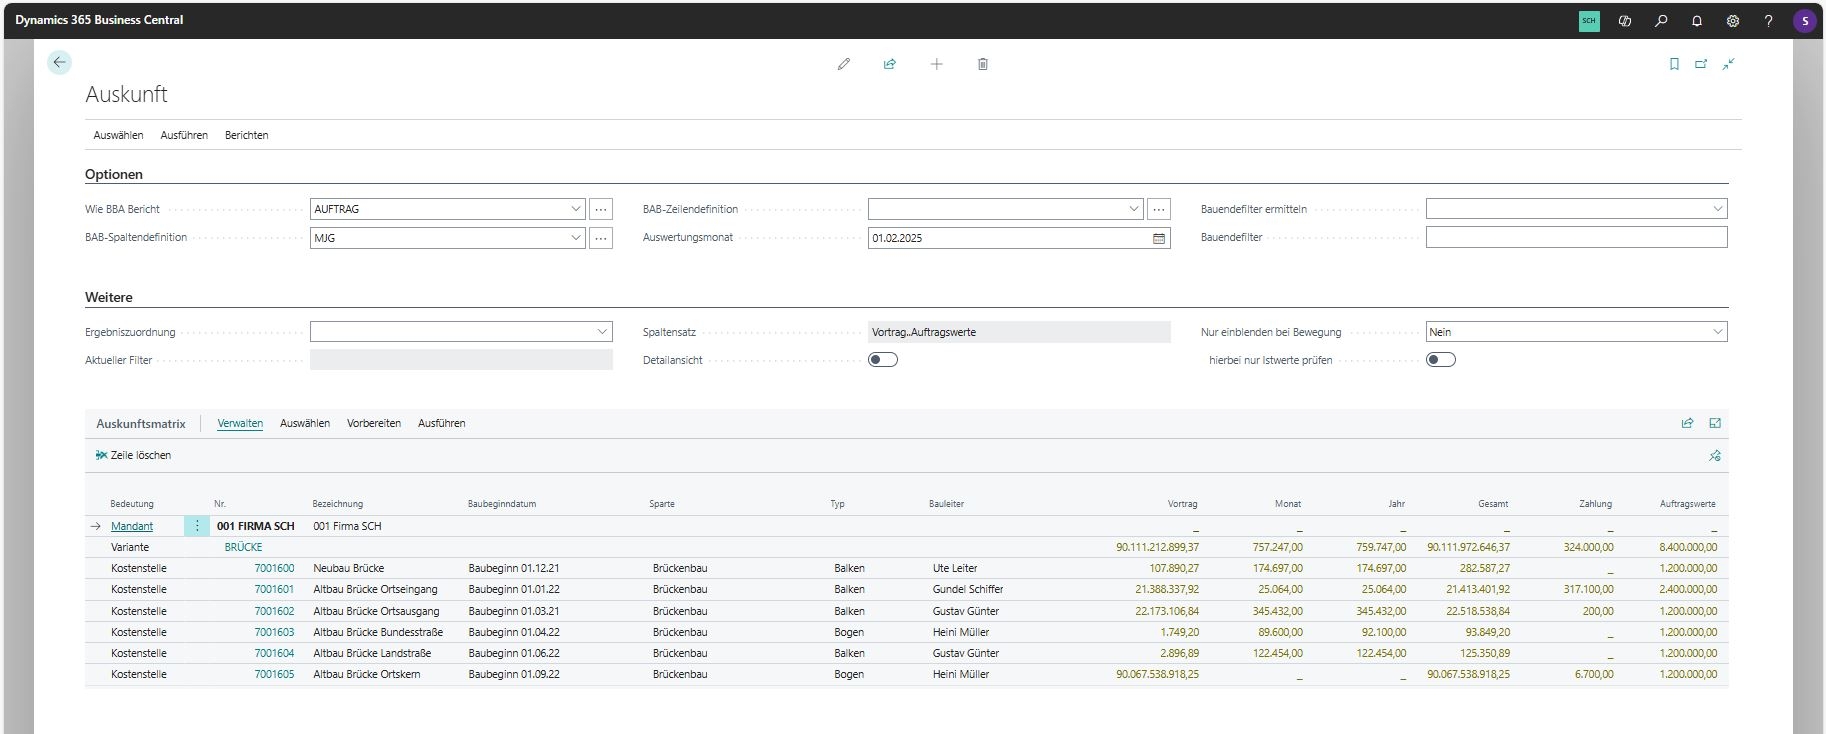
Task: Open the Berichten menu
Action: [x=246, y=135]
